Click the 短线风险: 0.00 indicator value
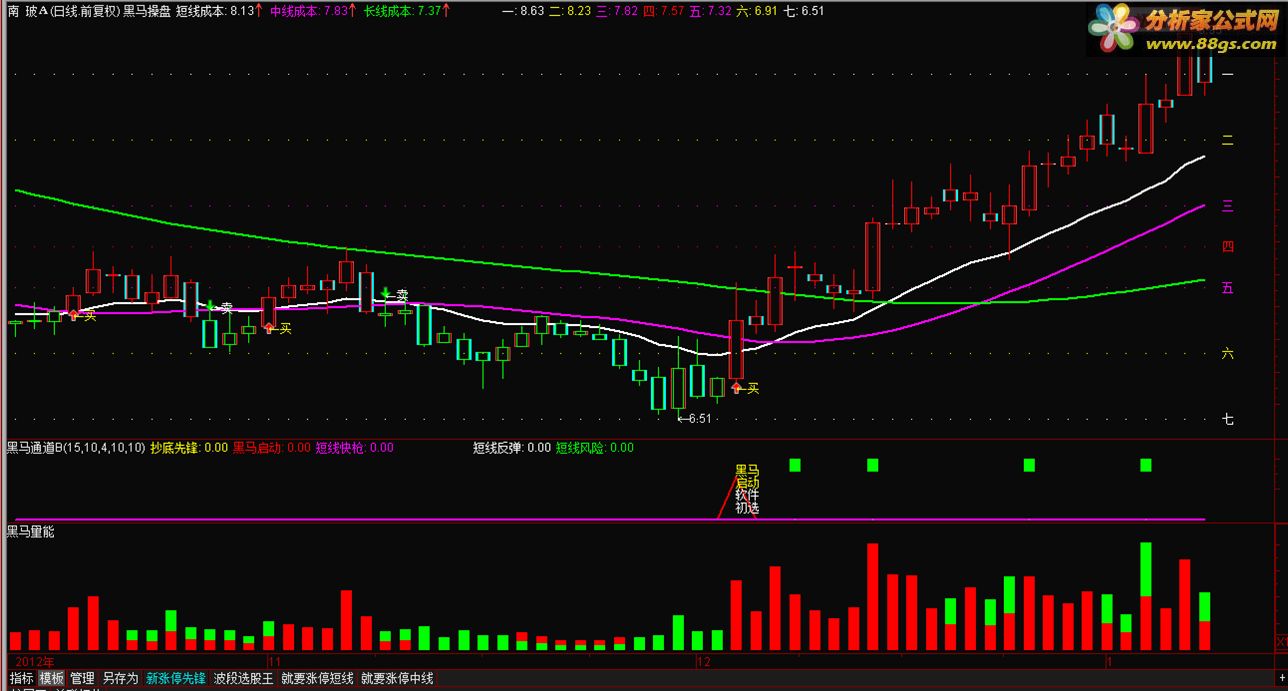This screenshot has height=691, width=1288. 595,448
